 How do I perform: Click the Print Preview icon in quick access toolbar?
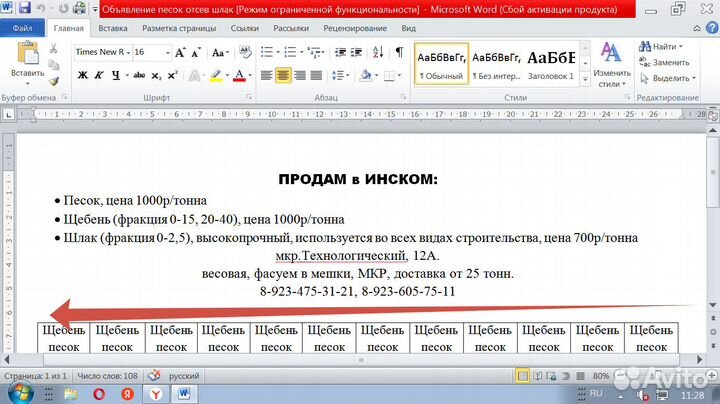click(x=79, y=8)
